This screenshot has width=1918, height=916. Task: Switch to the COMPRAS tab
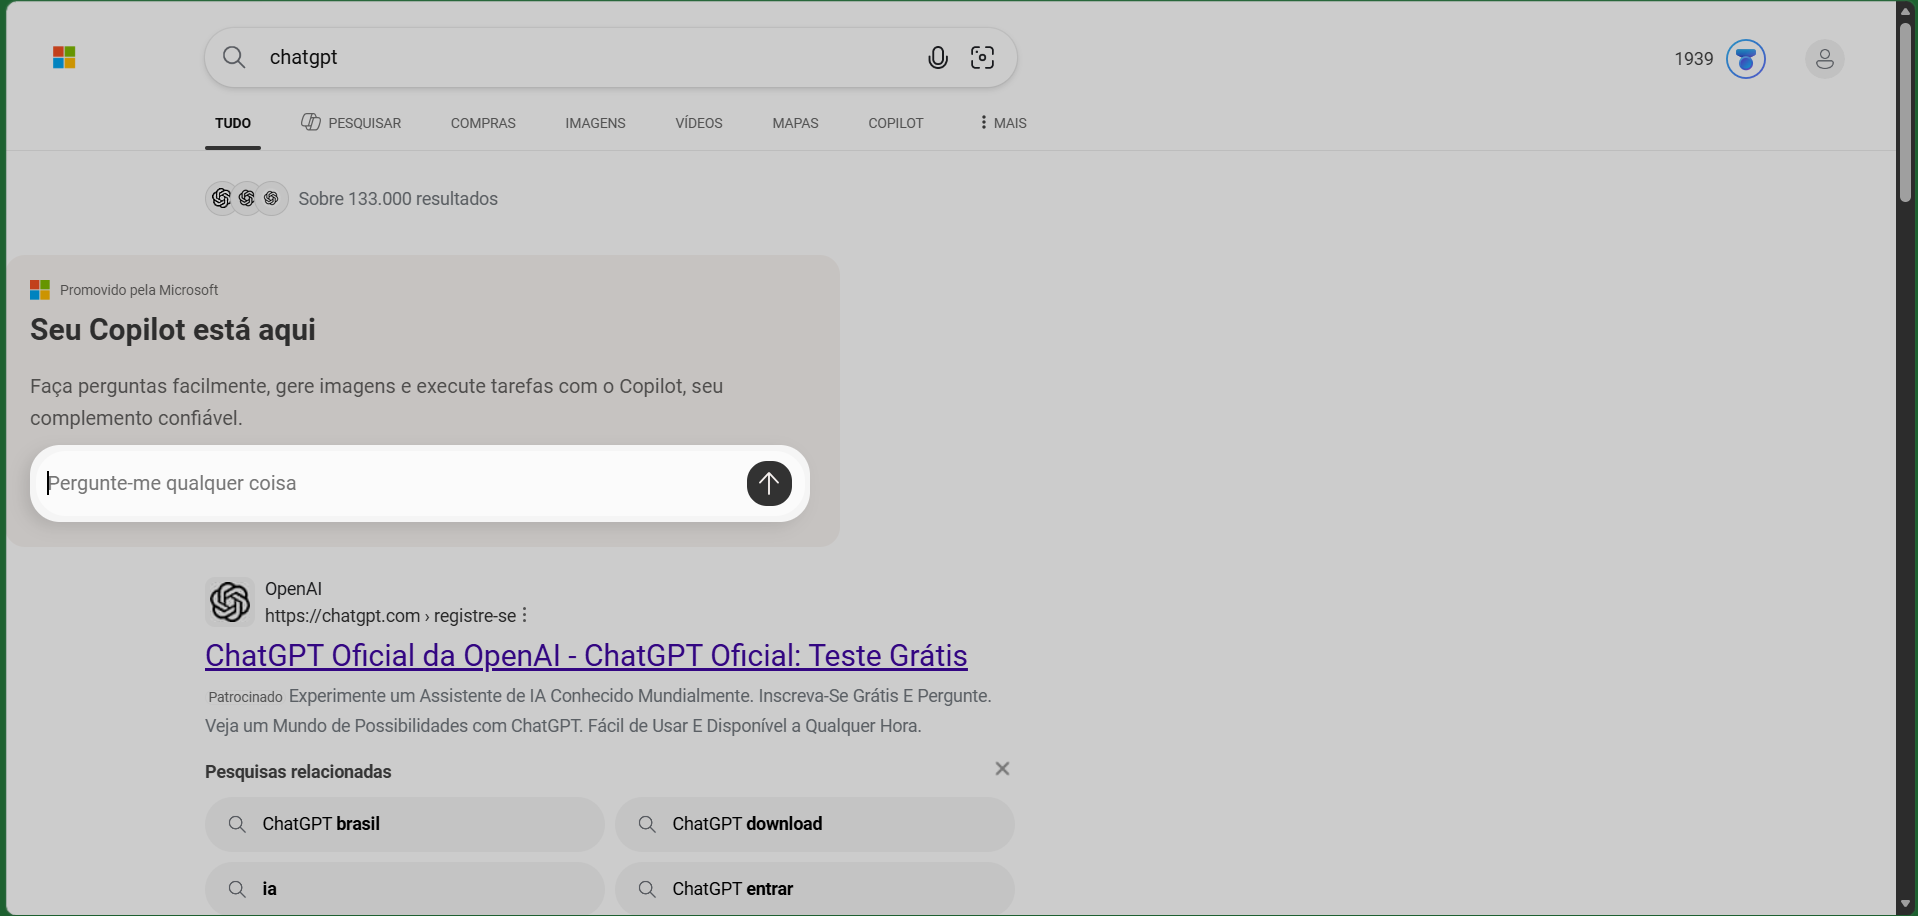click(x=483, y=123)
